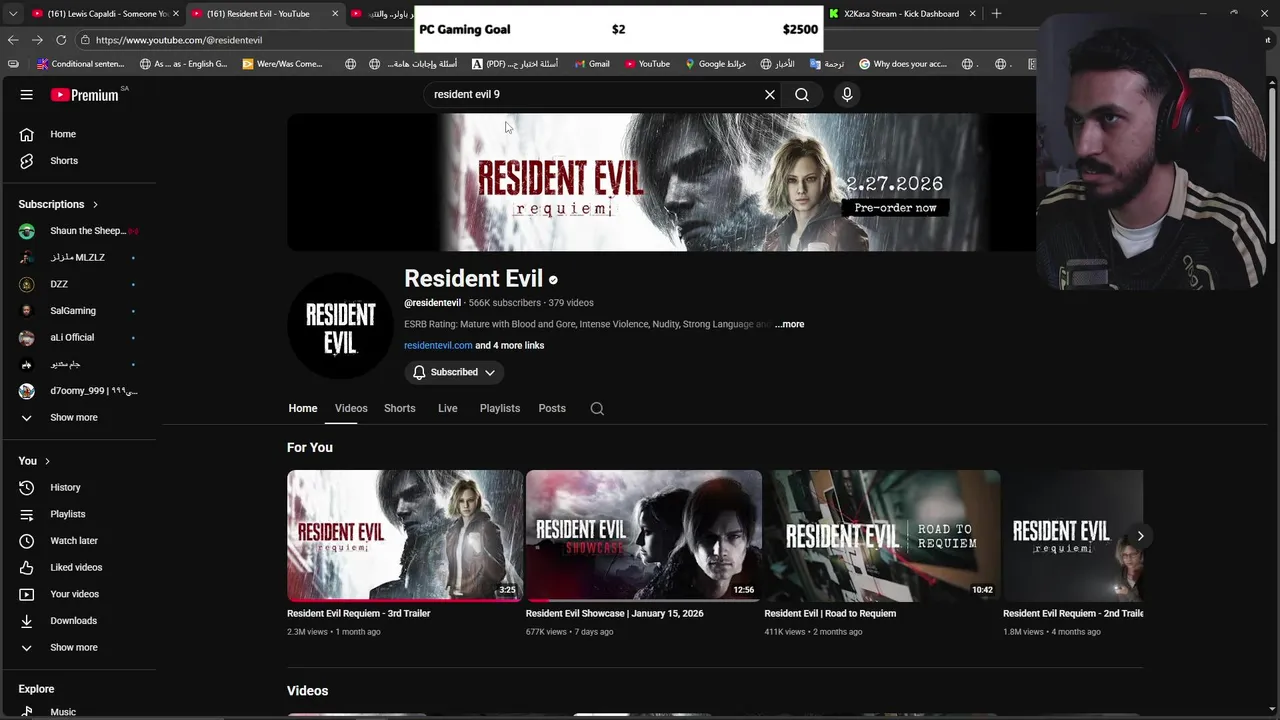Open the residentevil.com link
1280x720 pixels.
click(438, 345)
